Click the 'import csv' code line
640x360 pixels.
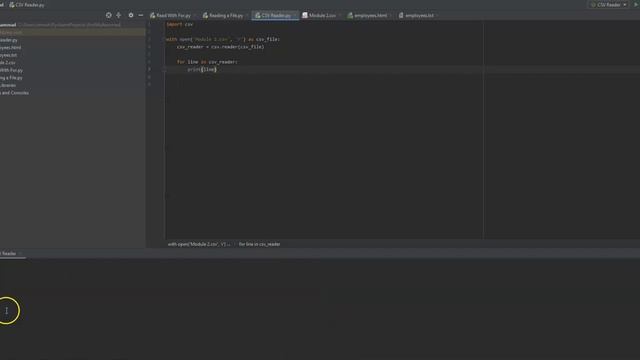tap(180, 24)
